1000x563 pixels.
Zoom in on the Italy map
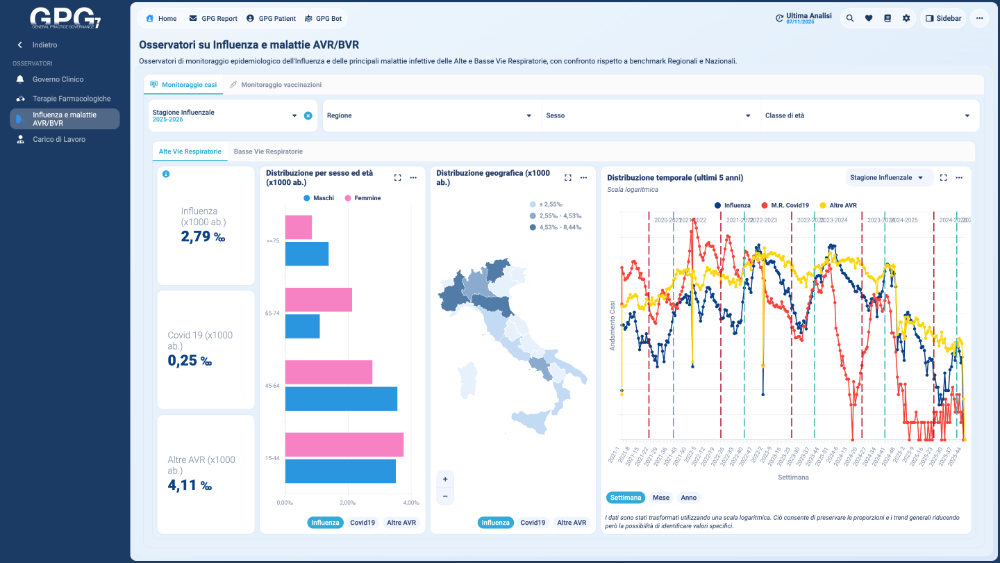445,478
